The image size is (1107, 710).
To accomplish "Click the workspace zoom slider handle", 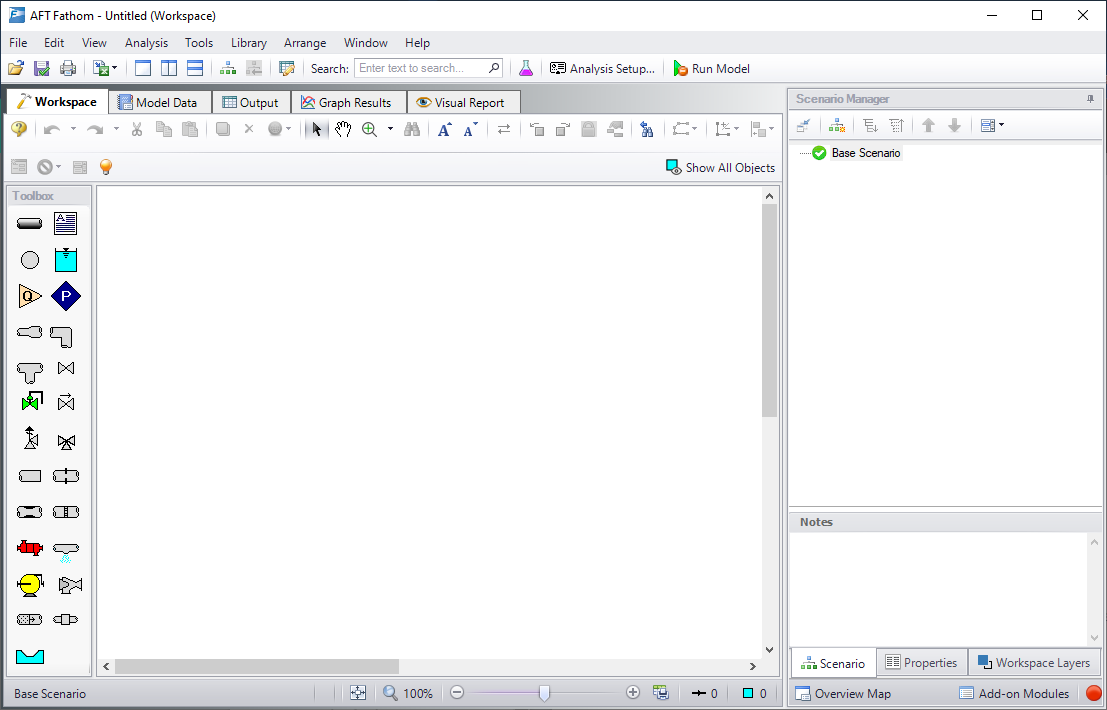I will pyautogui.click(x=544, y=693).
